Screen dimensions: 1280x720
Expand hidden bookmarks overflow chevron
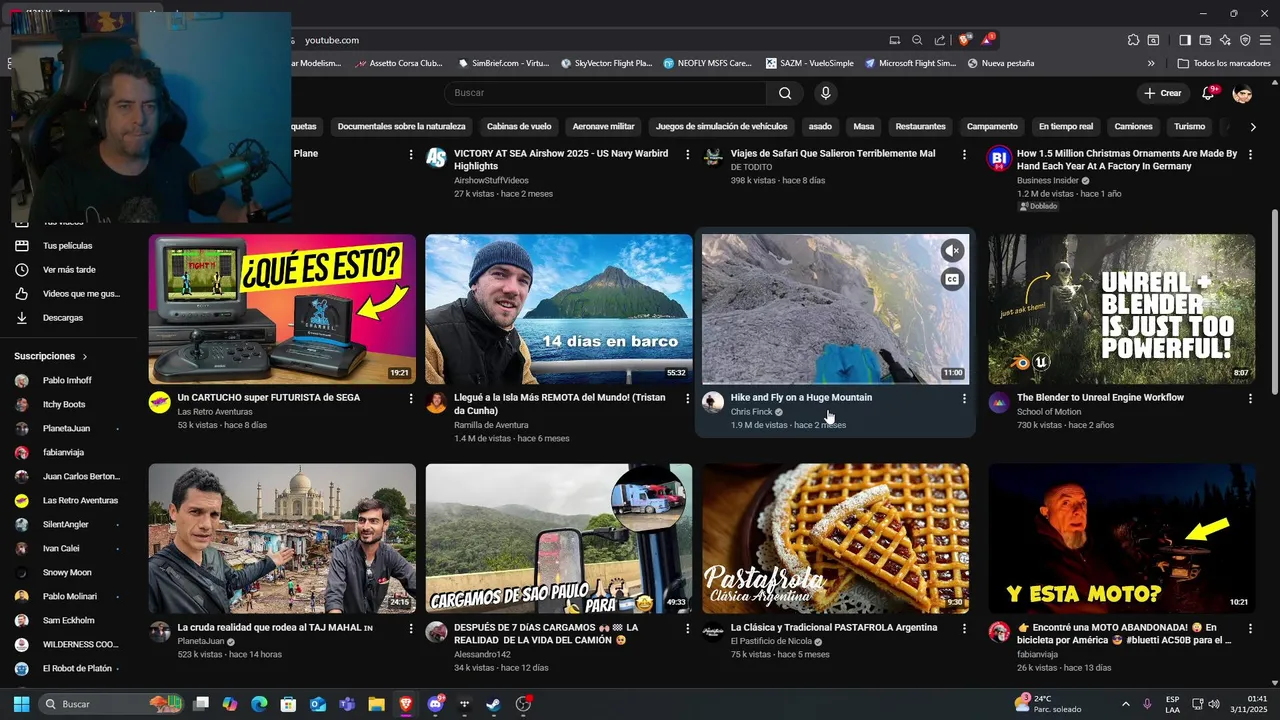click(x=1151, y=63)
